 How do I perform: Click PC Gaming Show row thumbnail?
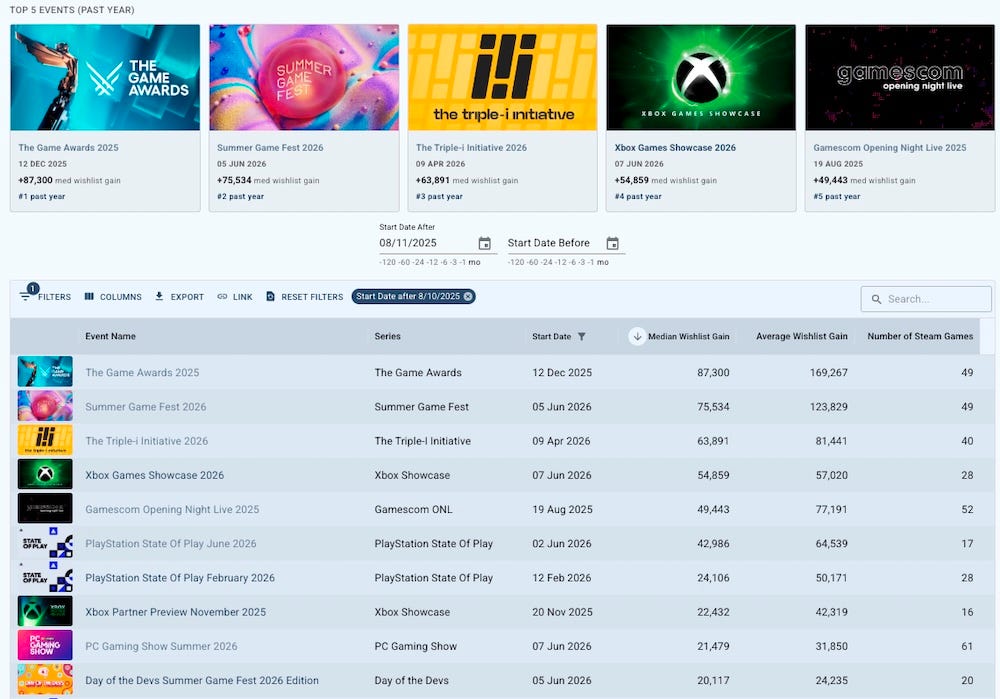[x=45, y=645]
